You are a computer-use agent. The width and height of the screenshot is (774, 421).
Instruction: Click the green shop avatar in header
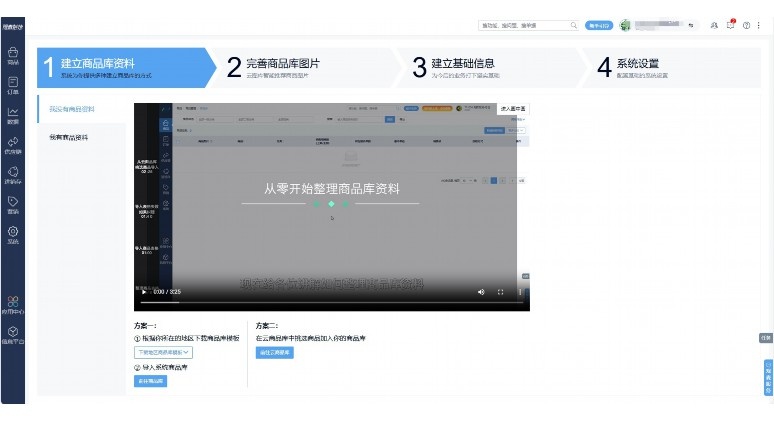(625, 25)
